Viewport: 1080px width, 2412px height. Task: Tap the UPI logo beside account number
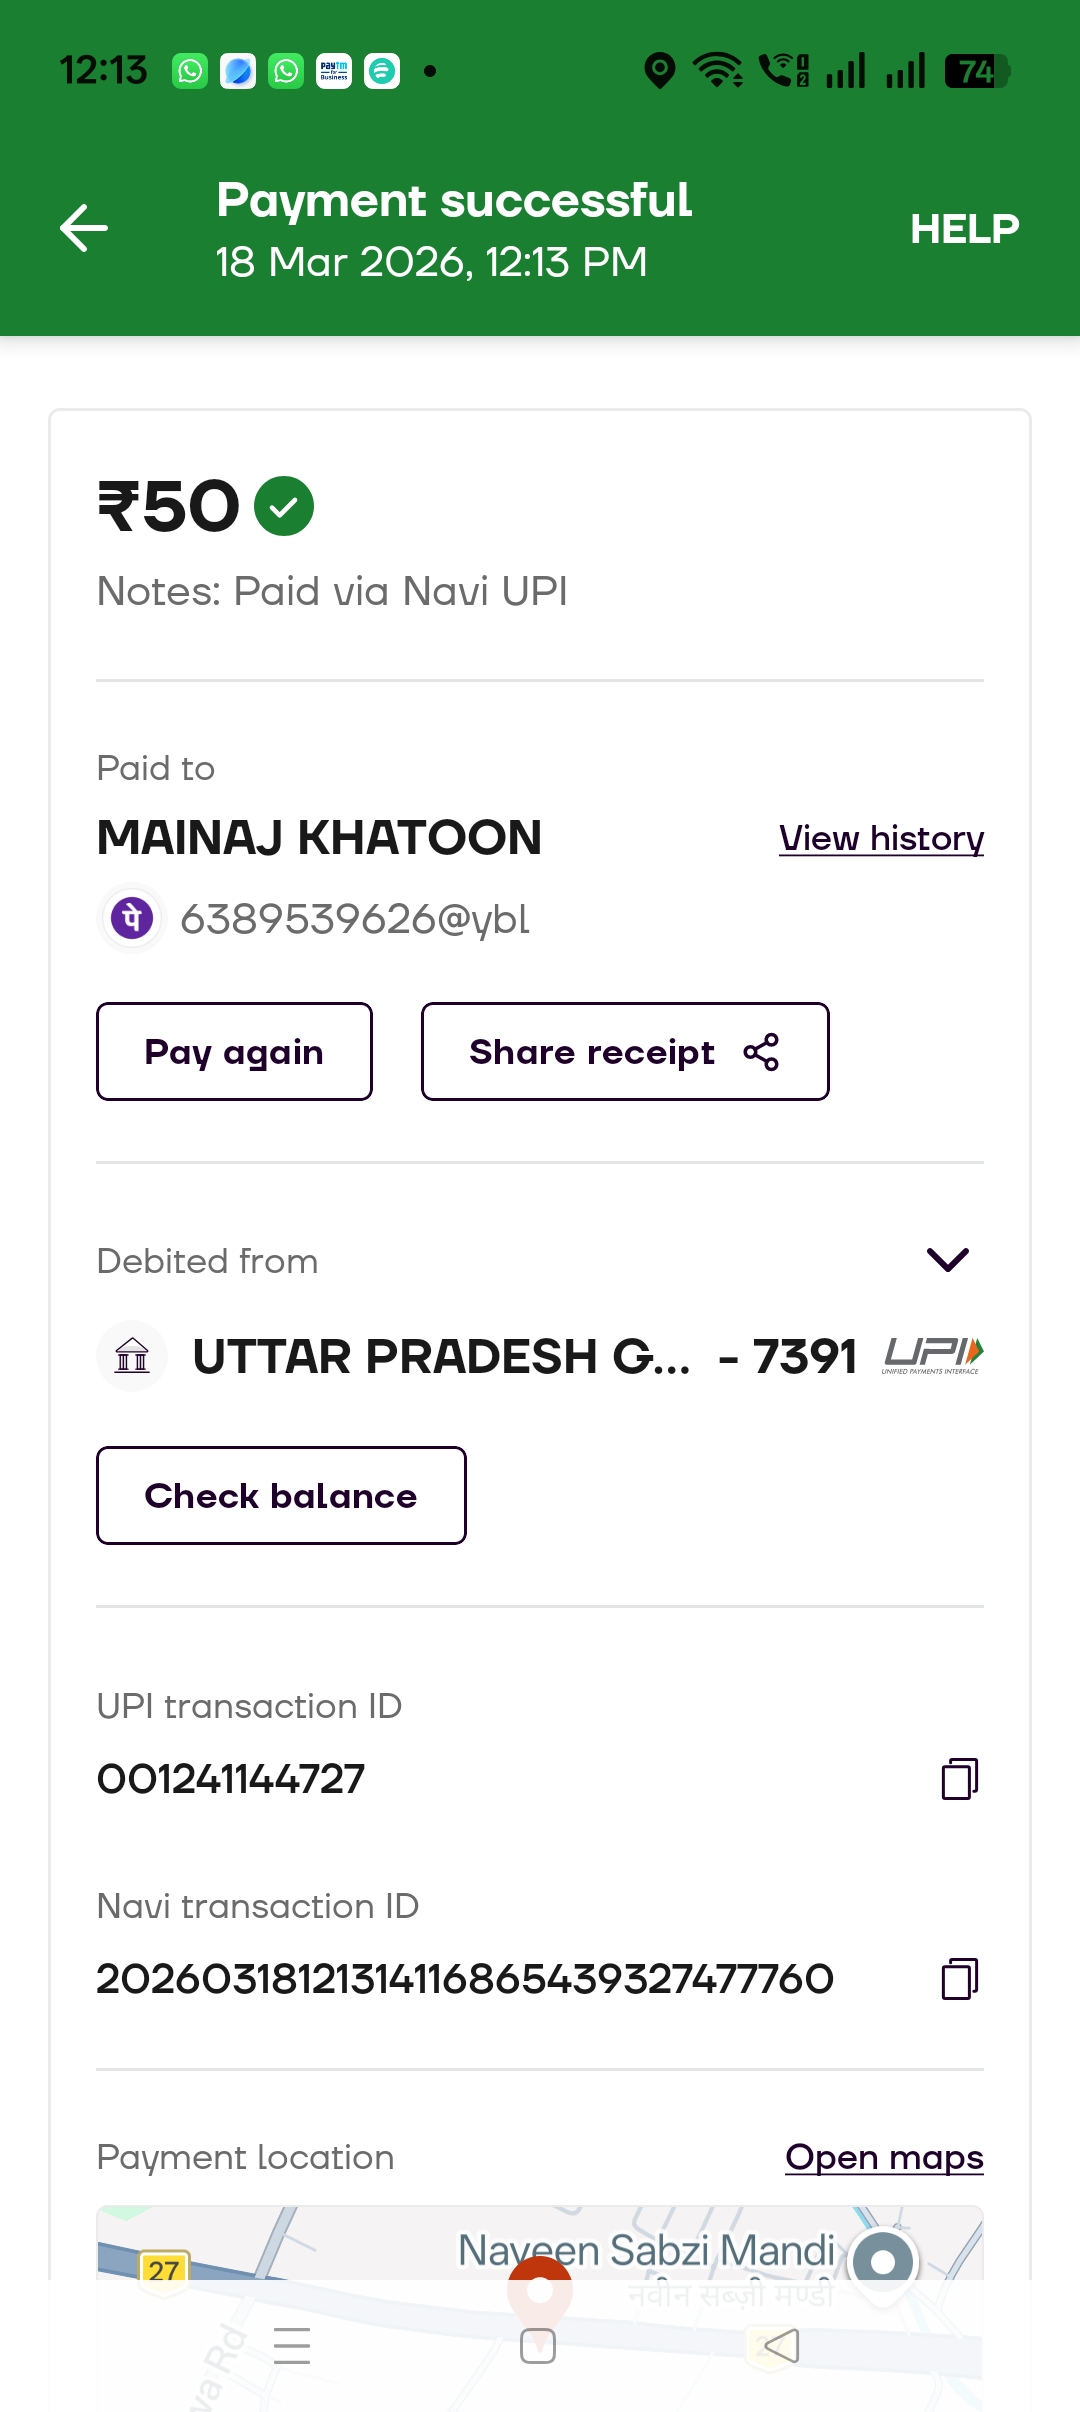coord(933,1355)
